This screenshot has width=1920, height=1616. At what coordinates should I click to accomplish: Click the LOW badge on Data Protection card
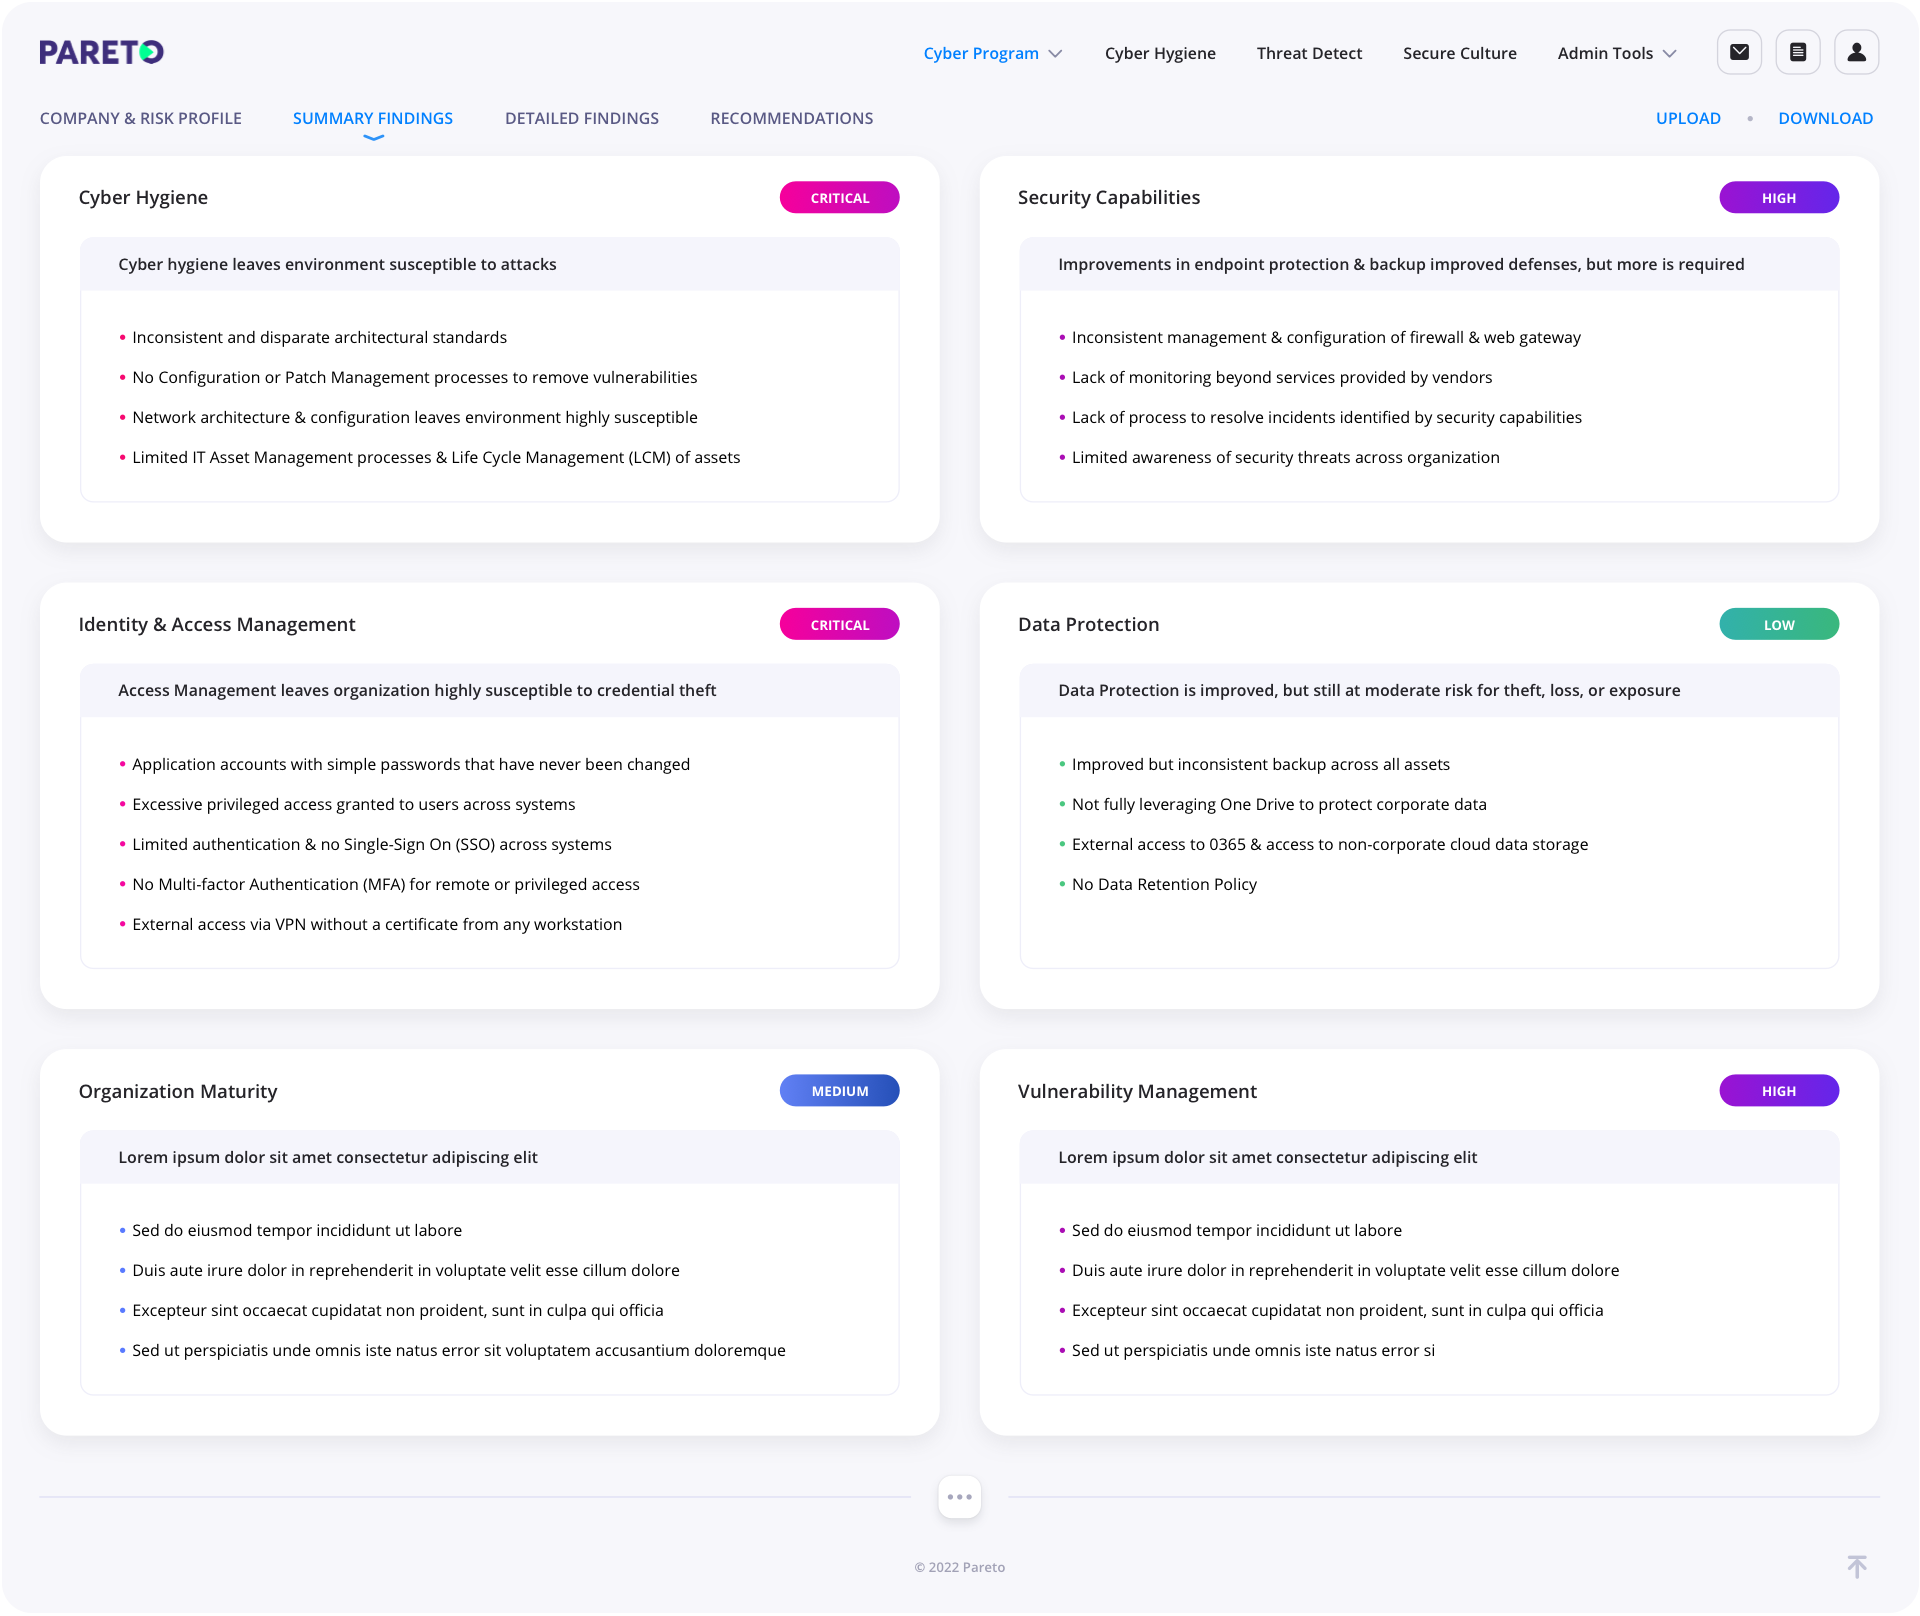[1779, 624]
